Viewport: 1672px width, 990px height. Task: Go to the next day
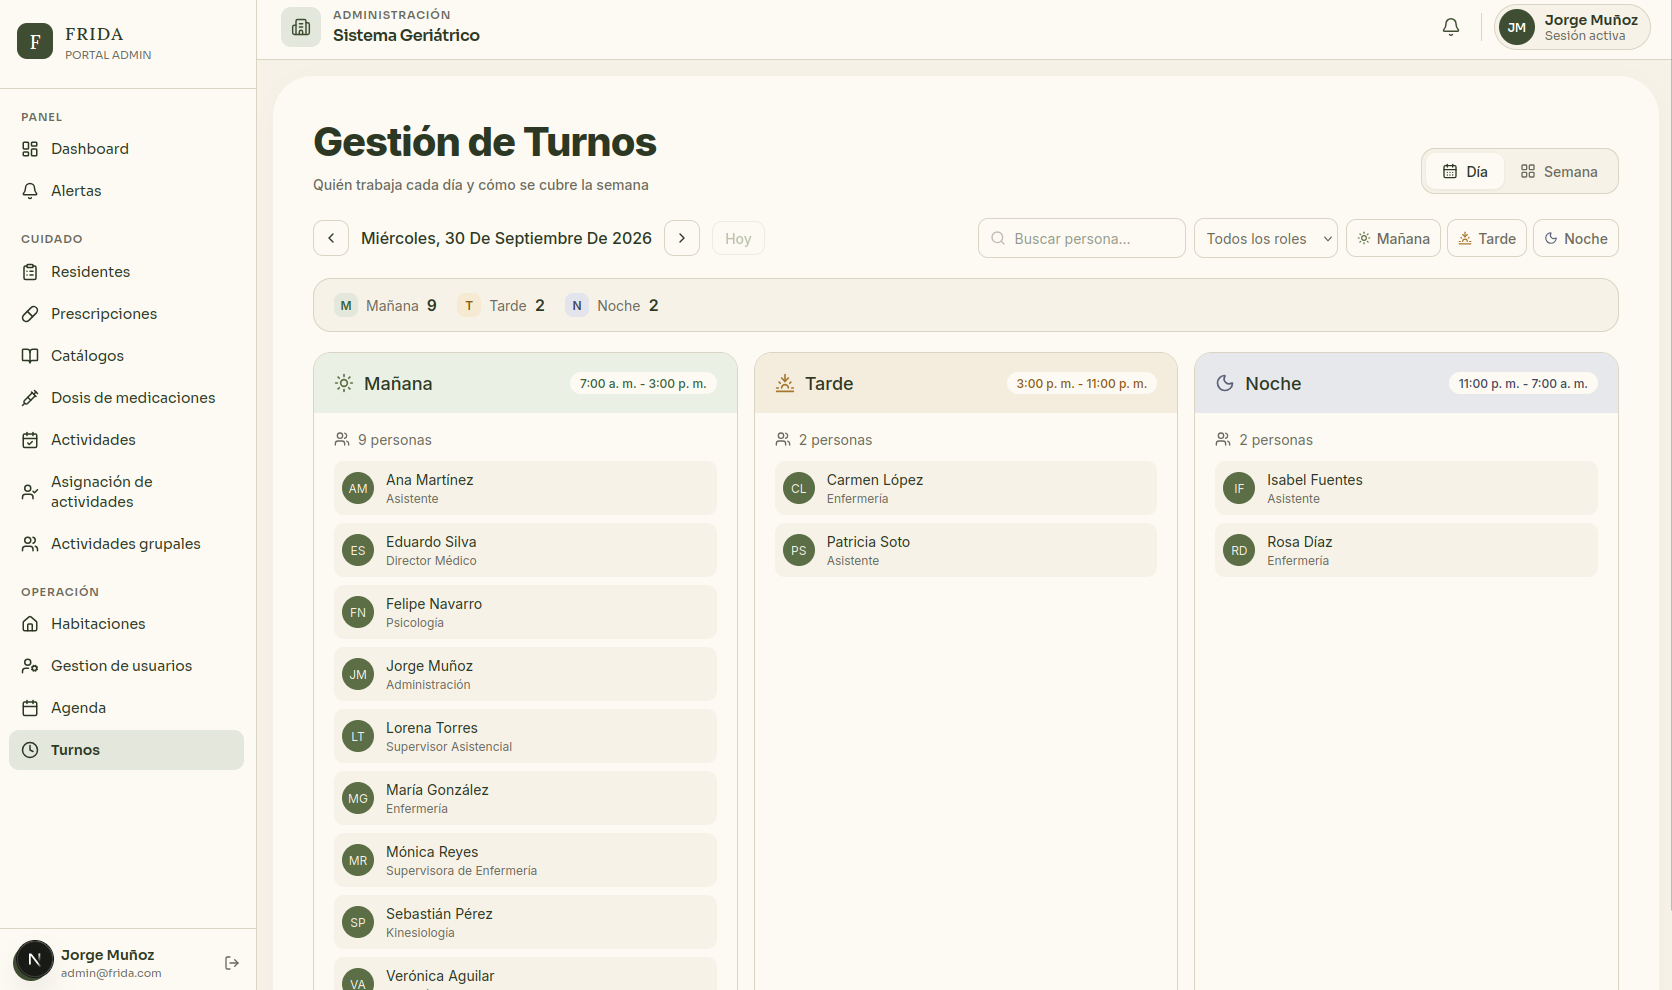(682, 238)
